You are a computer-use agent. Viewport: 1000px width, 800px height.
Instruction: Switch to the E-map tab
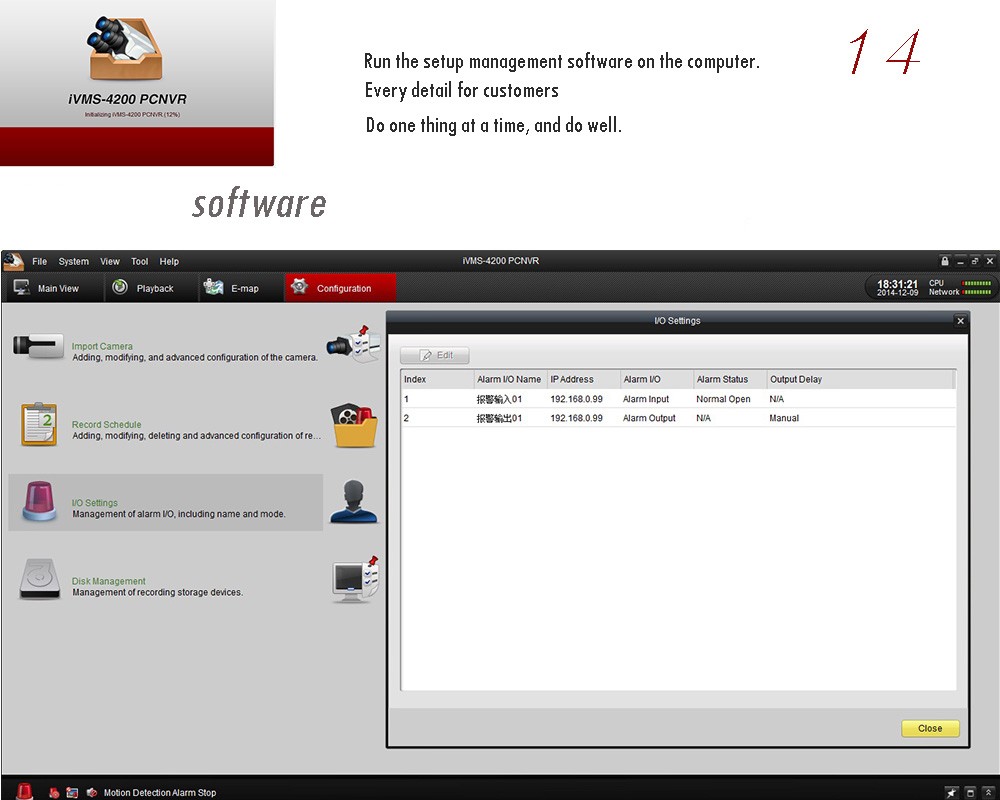pyautogui.click(x=233, y=288)
